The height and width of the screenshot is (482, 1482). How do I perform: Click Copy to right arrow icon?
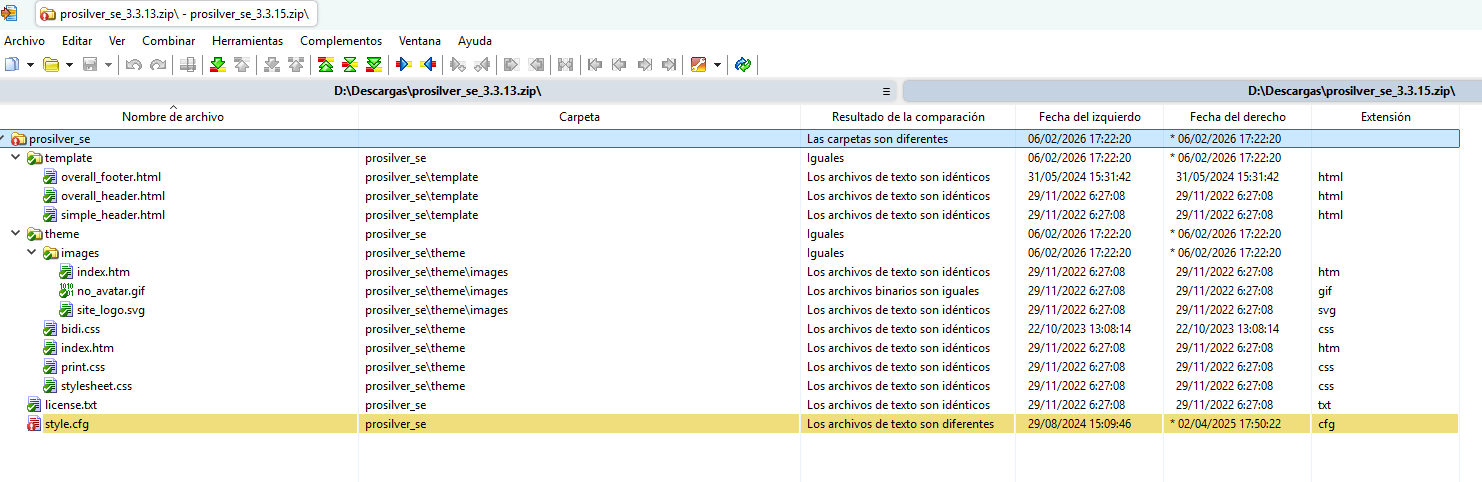404,65
